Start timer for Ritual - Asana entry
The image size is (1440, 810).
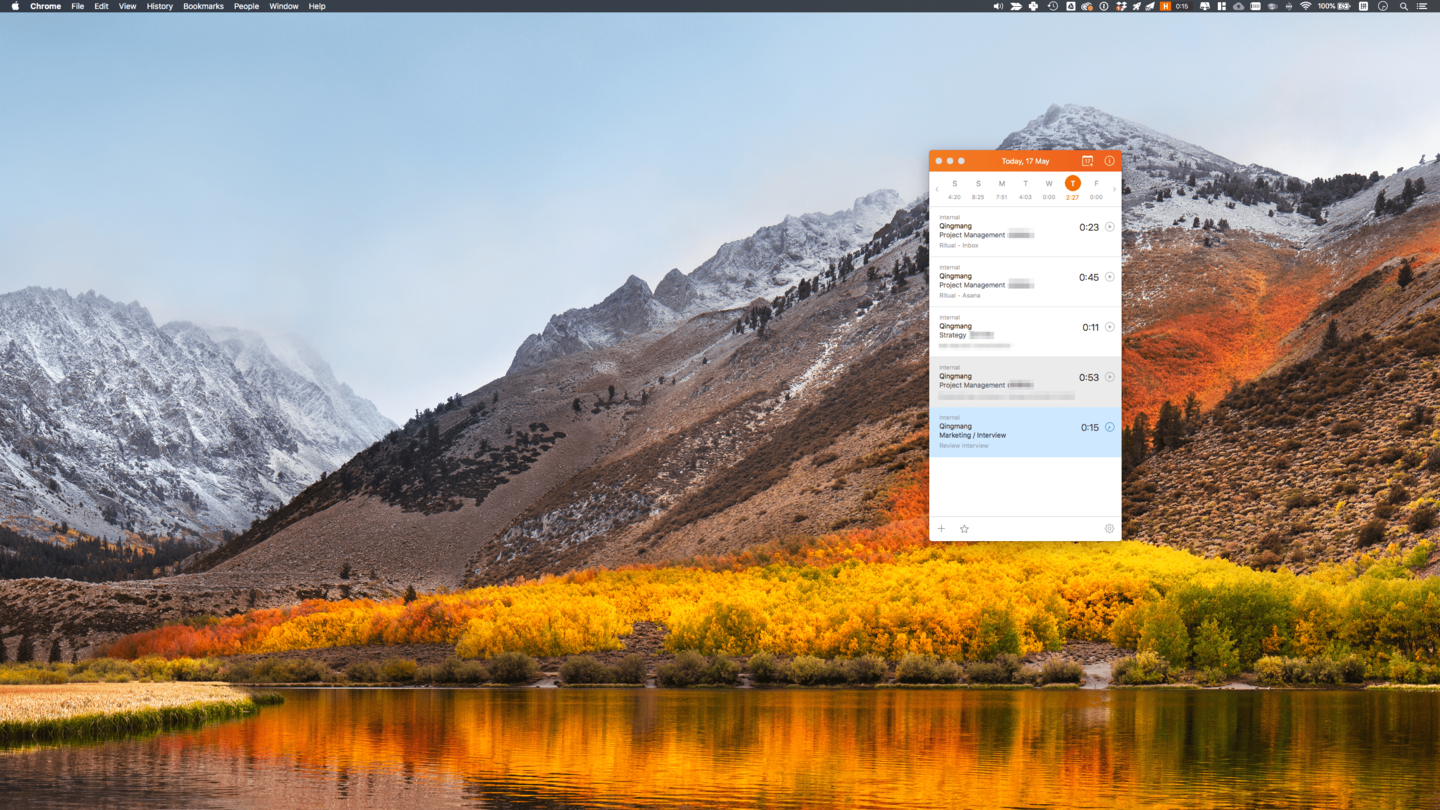click(1109, 277)
